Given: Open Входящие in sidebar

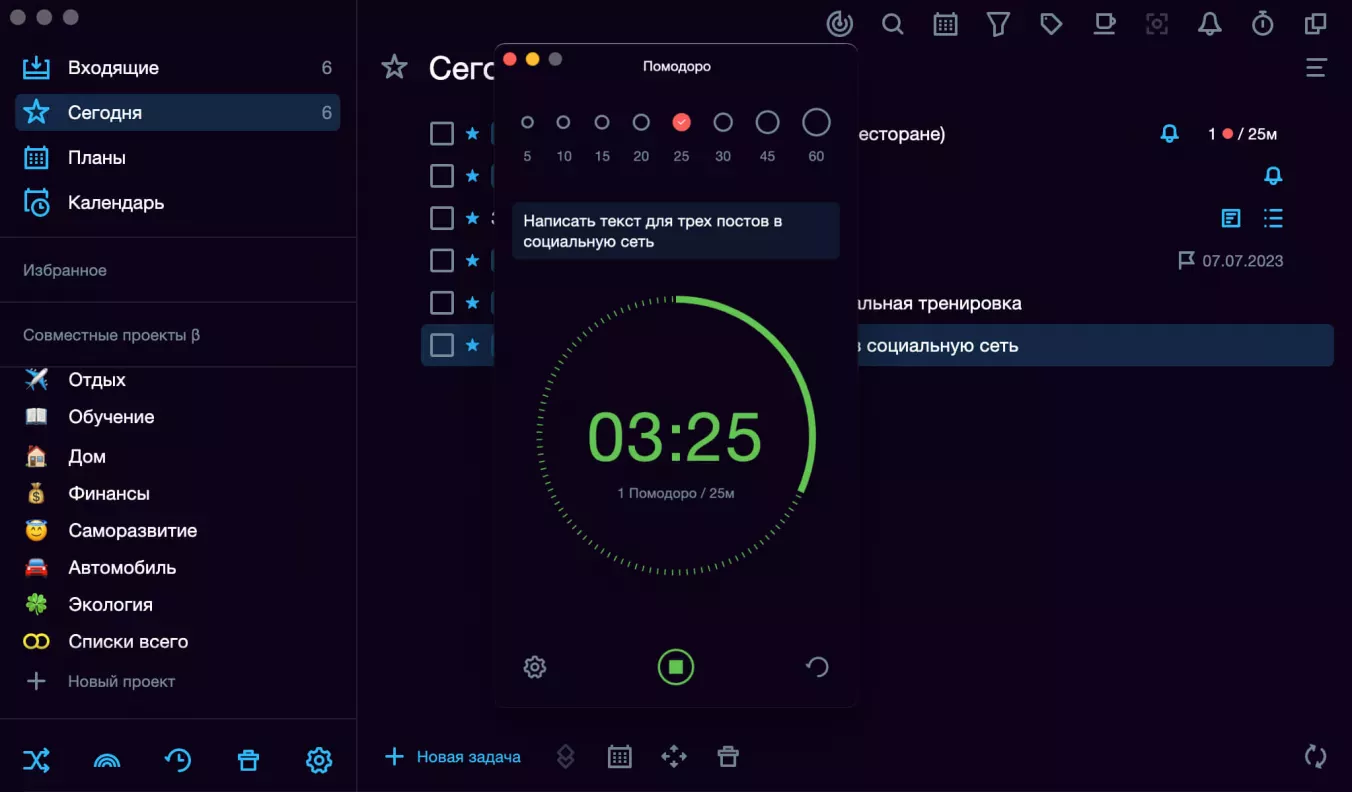Looking at the screenshot, I should coord(177,68).
